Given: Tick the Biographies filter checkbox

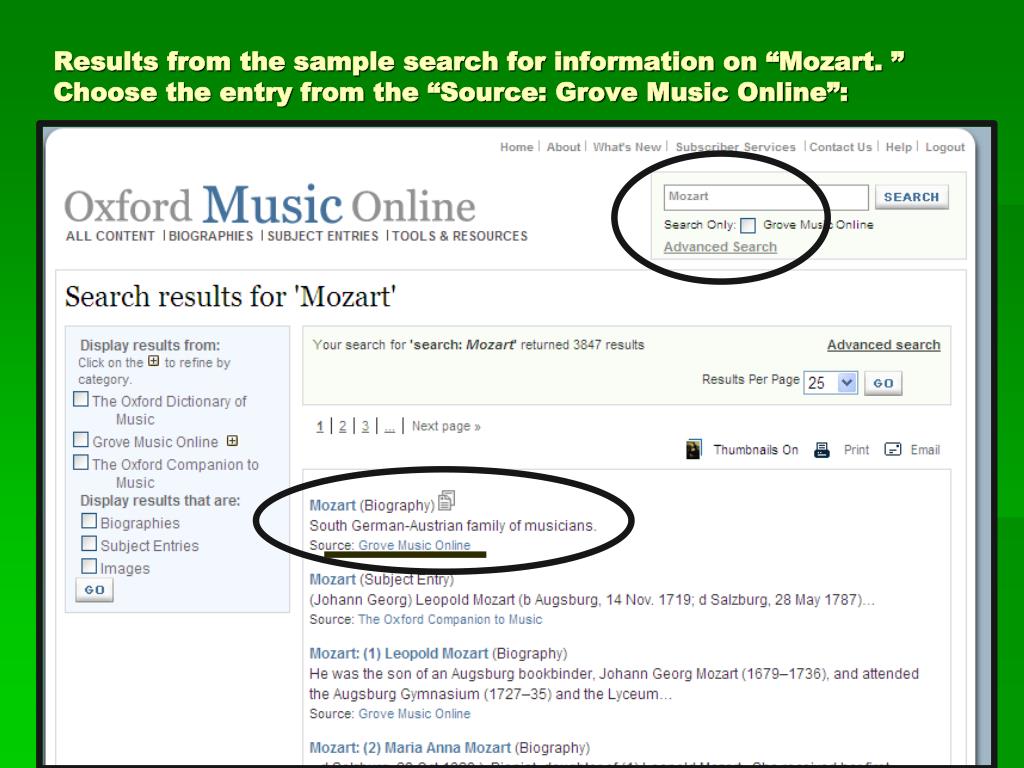Looking at the screenshot, I should 89,521.
